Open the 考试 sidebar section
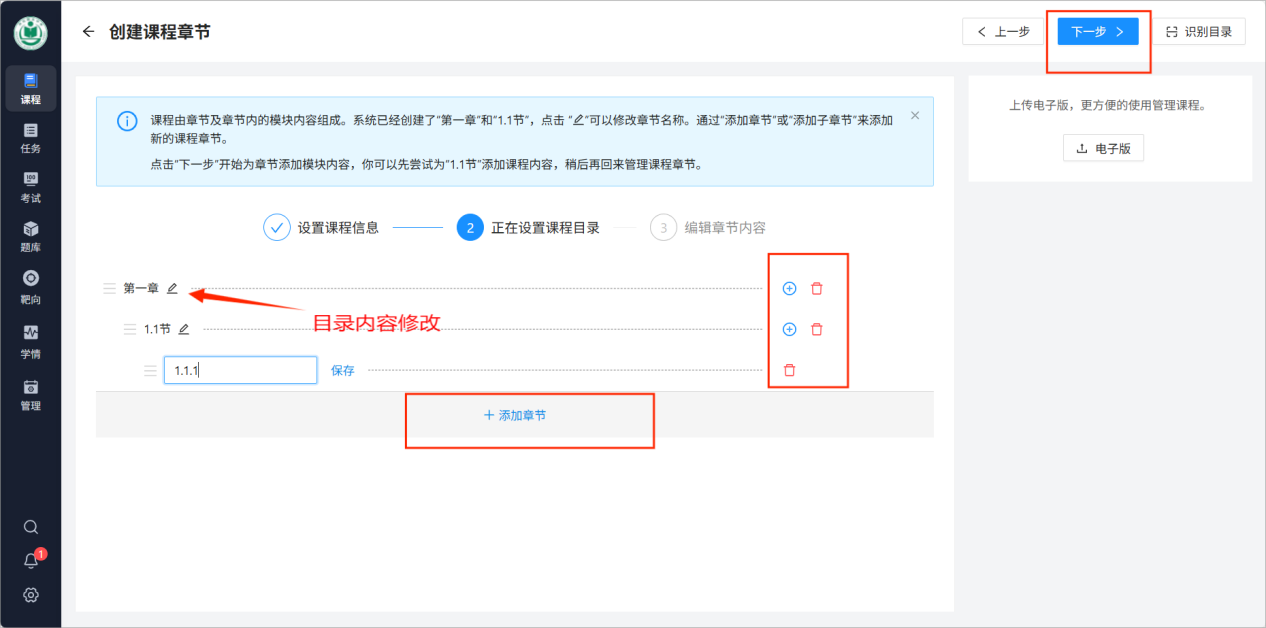The height and width of the screenshot is (628, 1266). (30, 187)
